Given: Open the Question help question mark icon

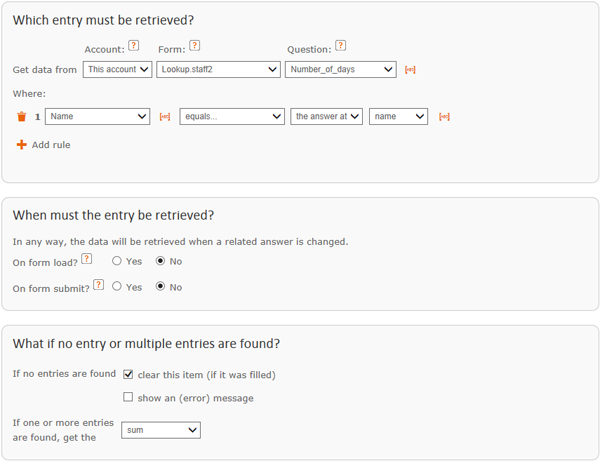Looking at the screenshot, I should (x=341, y=46).
